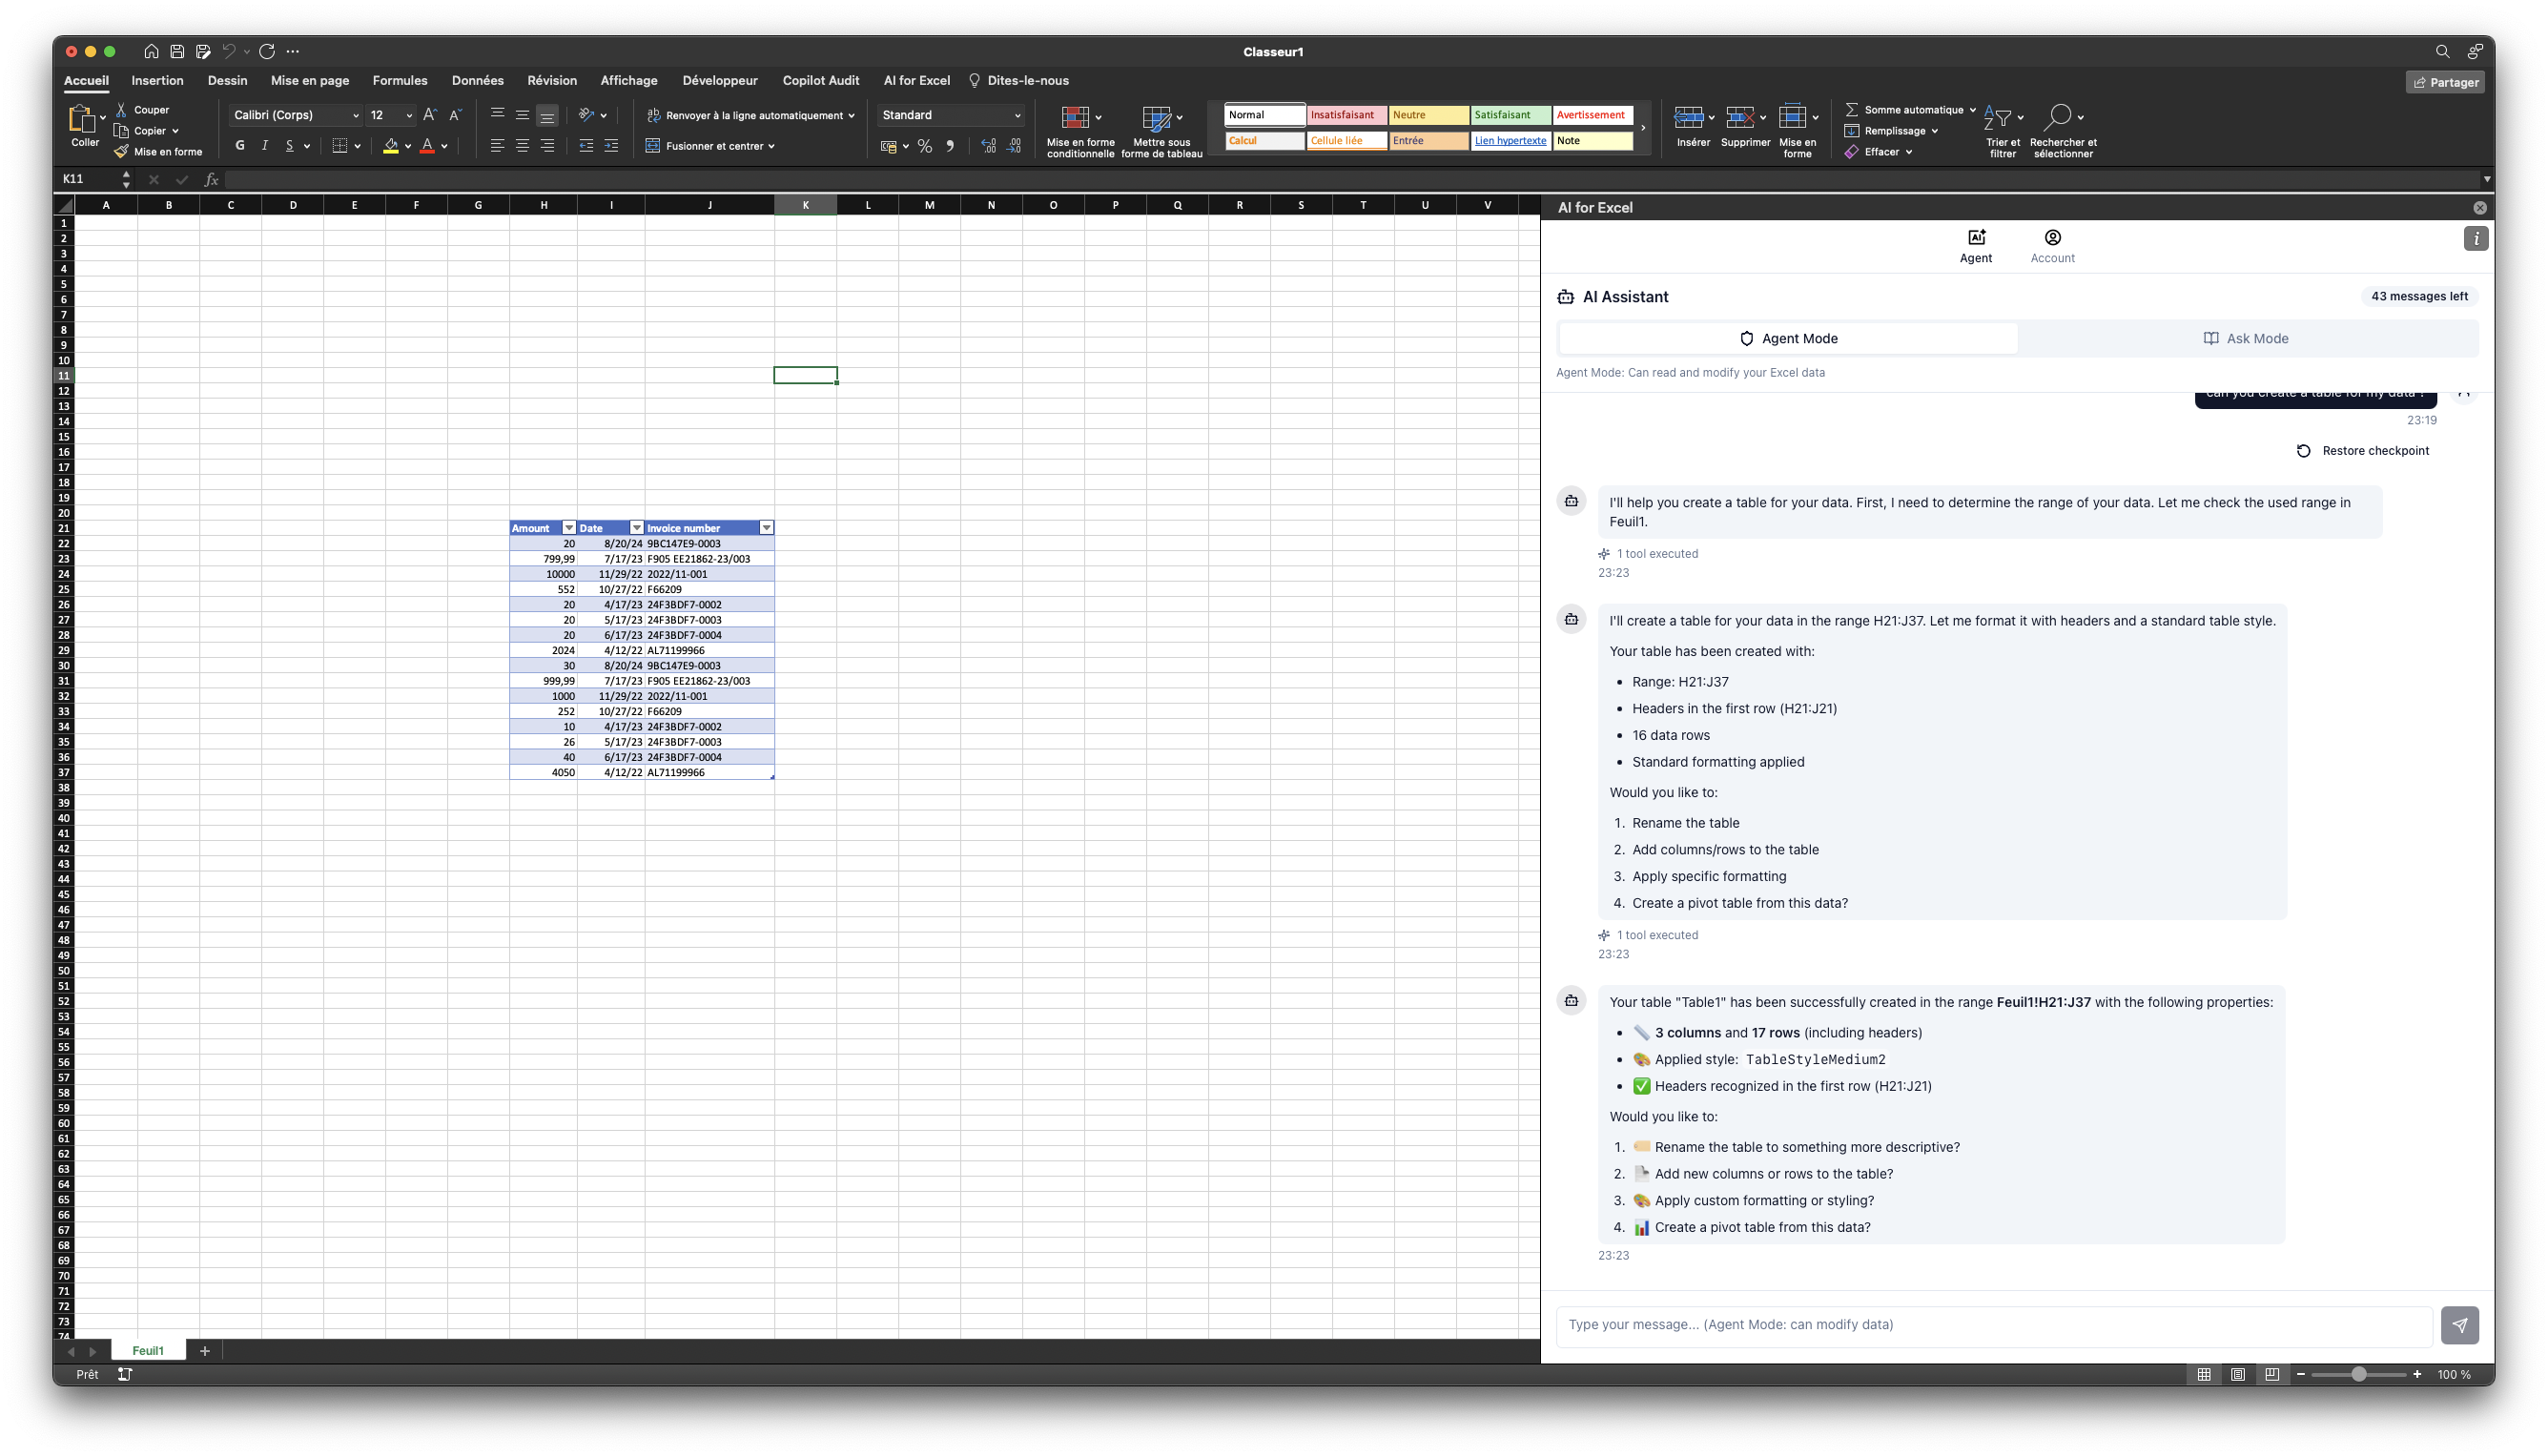Click Effacer button
This screenshot has height=1456, width=2548.
[1878, 152]
